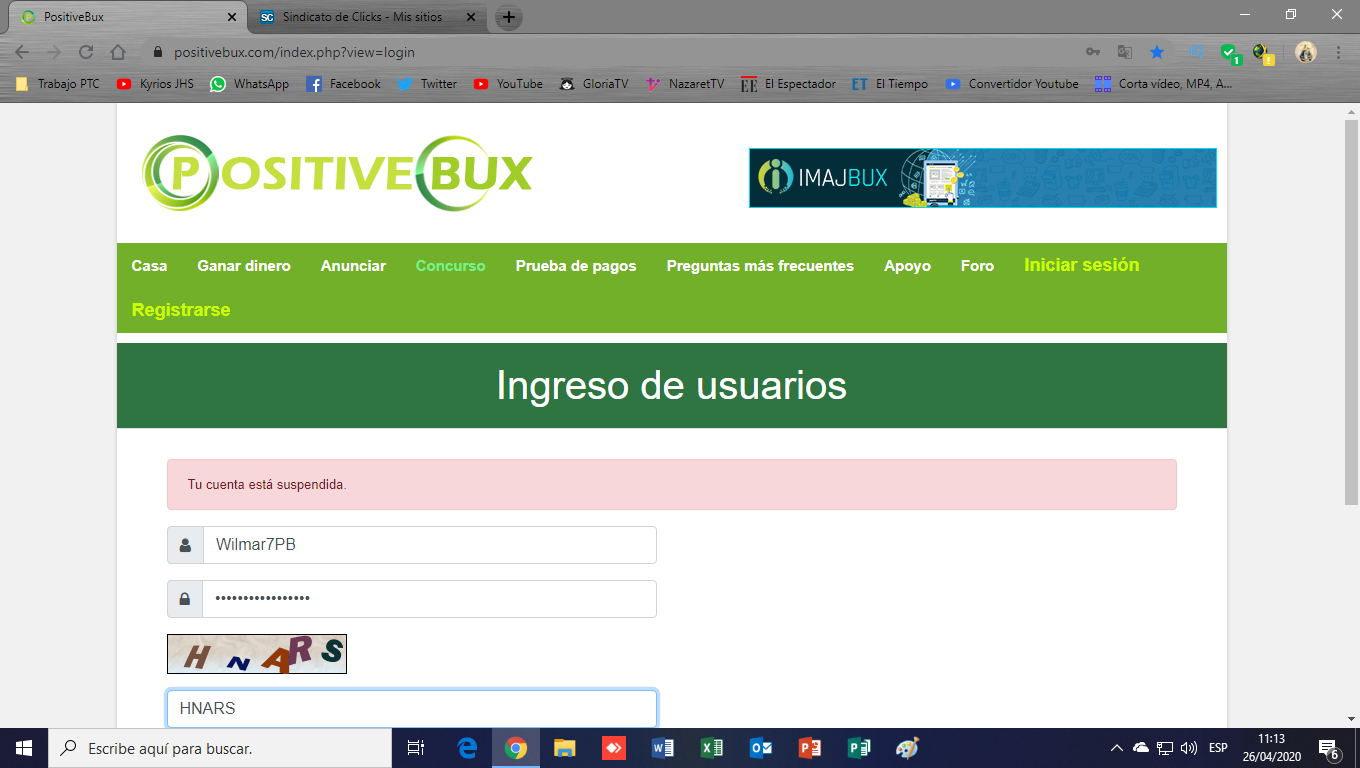This screenshot has width=1360, height=768.
Task: Open Twitter bookmark
Action: point(427,84)
